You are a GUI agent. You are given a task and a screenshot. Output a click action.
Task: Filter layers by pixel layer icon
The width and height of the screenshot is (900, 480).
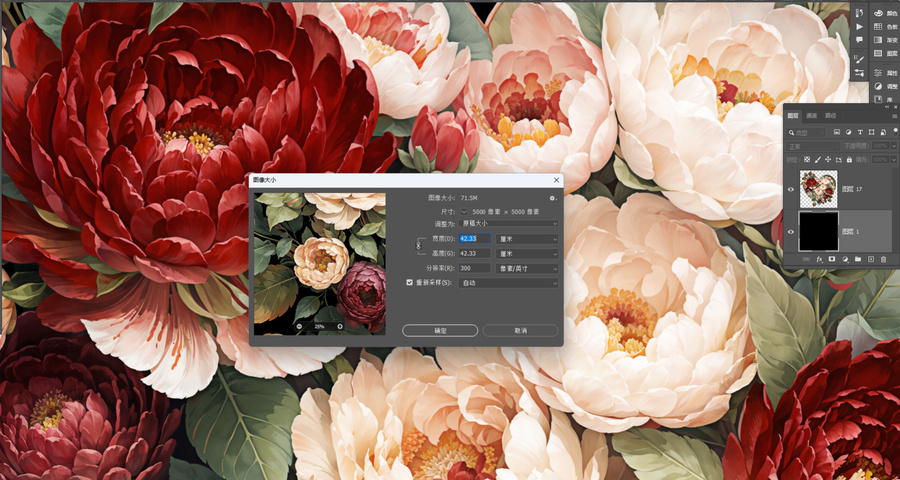[837, 132]
